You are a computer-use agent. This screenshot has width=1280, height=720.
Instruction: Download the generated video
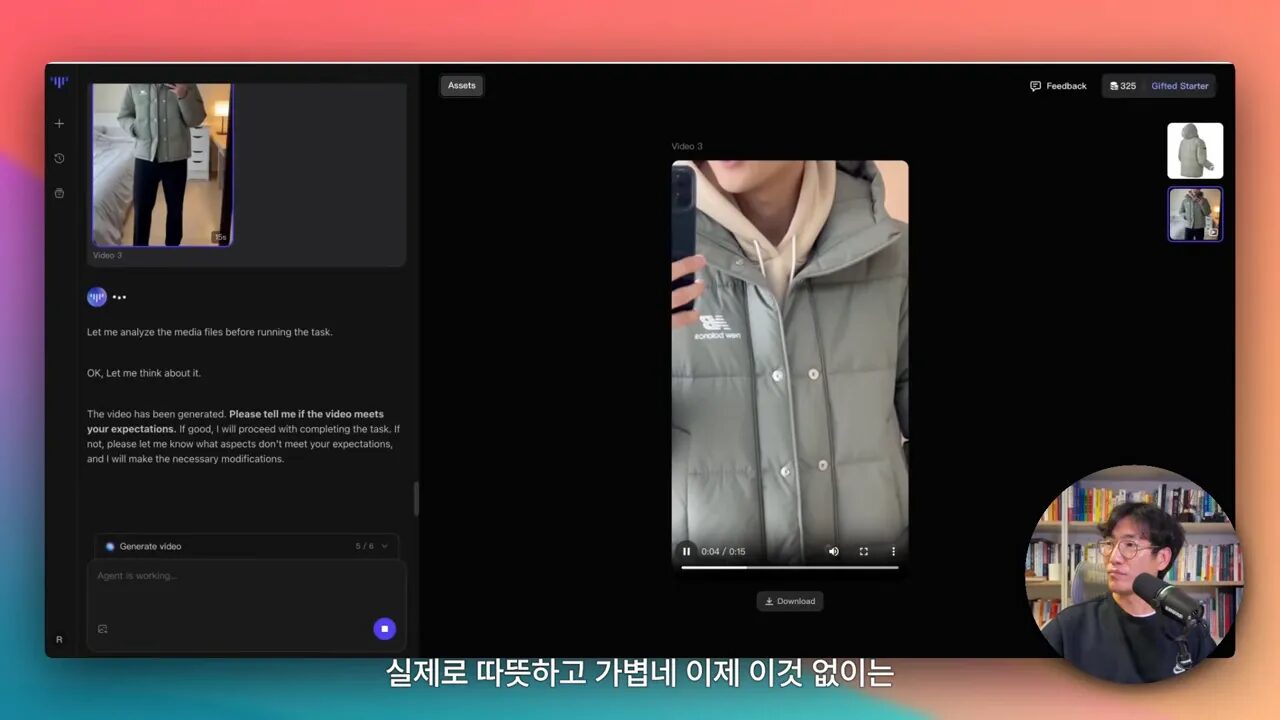click(x=790, y=601)
